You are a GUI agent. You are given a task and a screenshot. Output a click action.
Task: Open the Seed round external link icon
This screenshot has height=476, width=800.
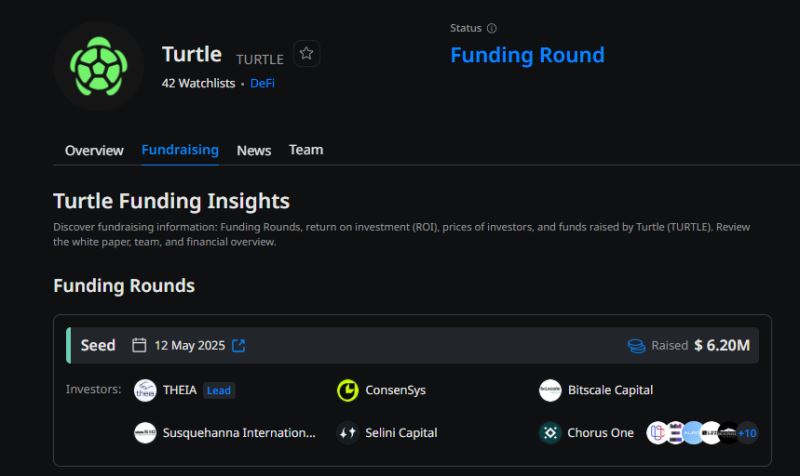pos(238,346)
